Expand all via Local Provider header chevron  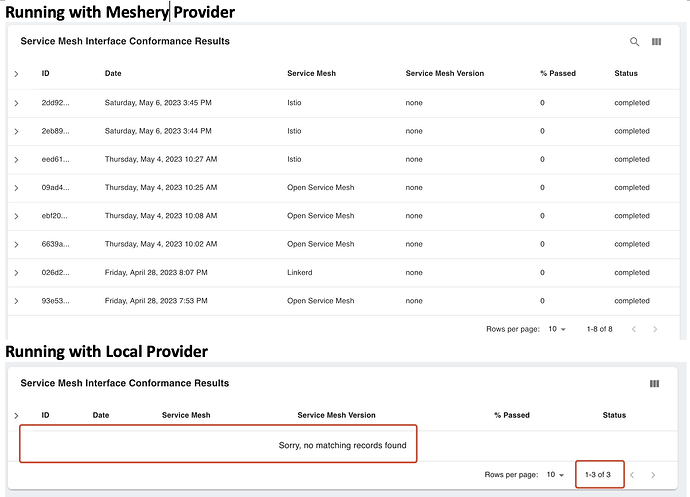point(16,416)
